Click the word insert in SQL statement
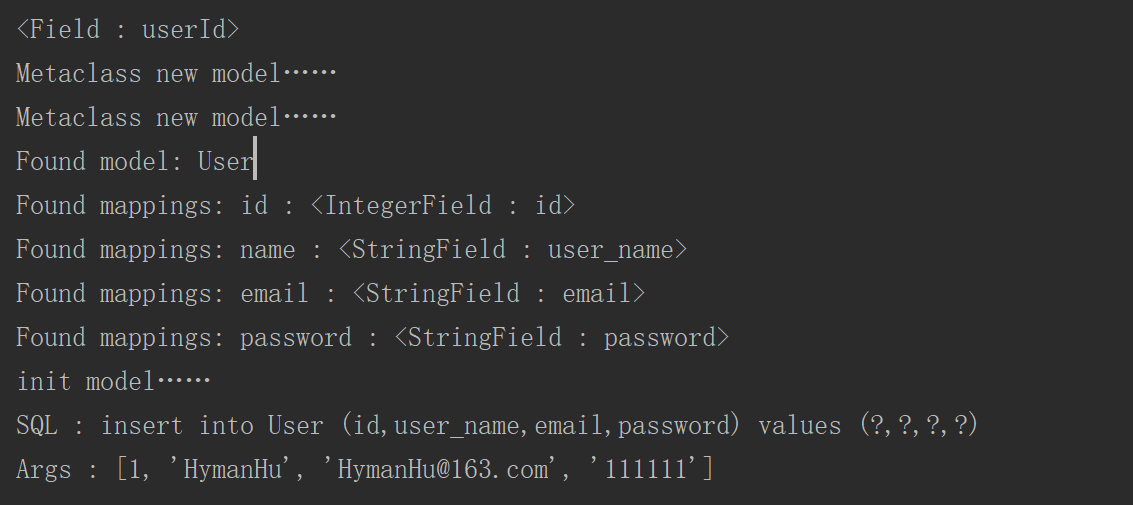Screen dimensions: 1133x505 click(141, 425)
